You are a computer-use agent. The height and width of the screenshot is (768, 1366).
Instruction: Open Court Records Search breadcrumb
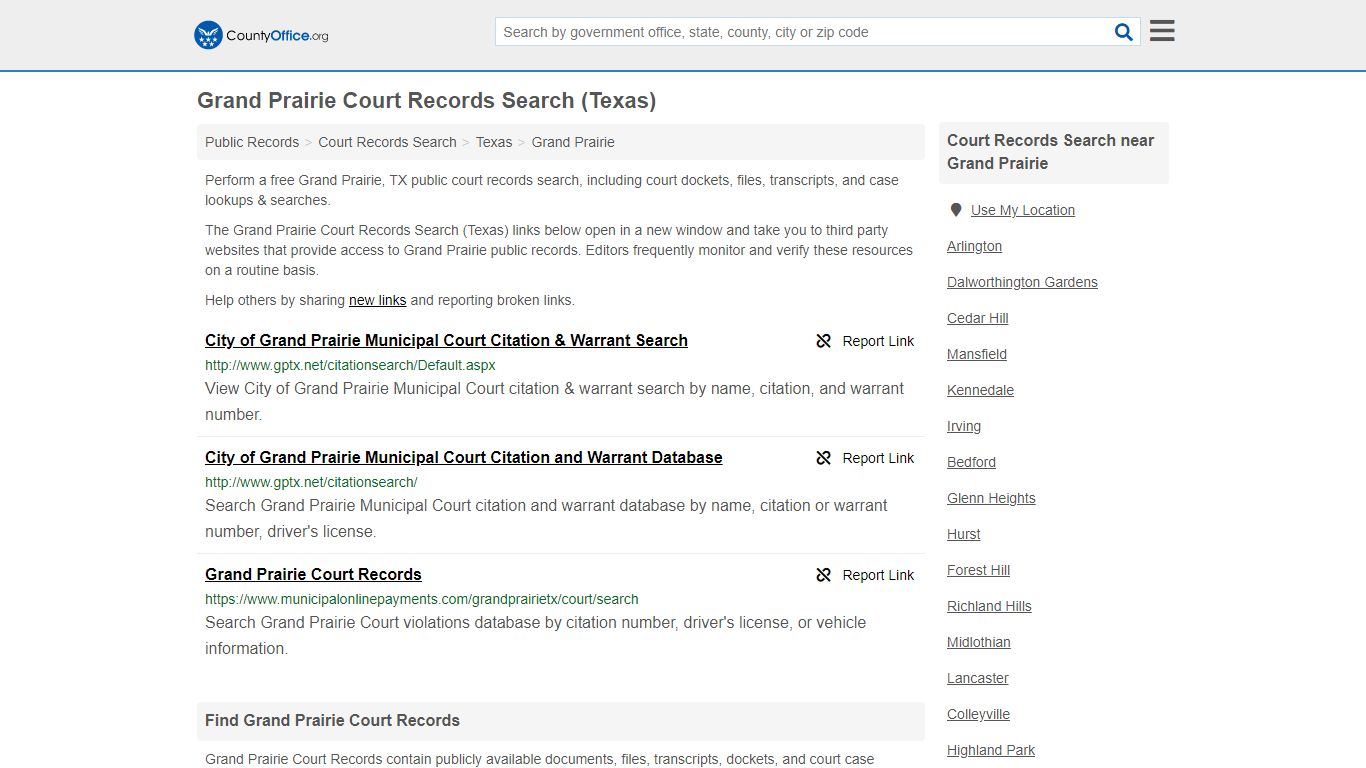click(x=387, y=142)
